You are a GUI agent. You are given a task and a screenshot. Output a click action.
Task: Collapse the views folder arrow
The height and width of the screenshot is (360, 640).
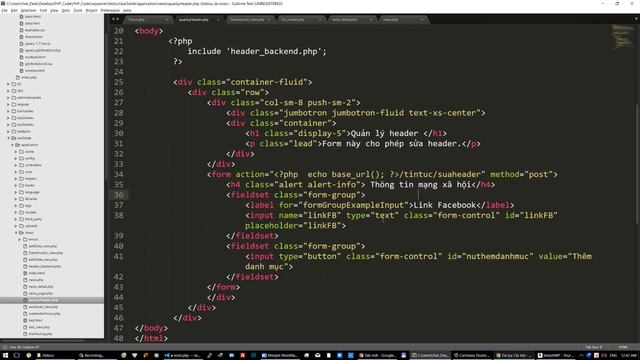(16, 233)
